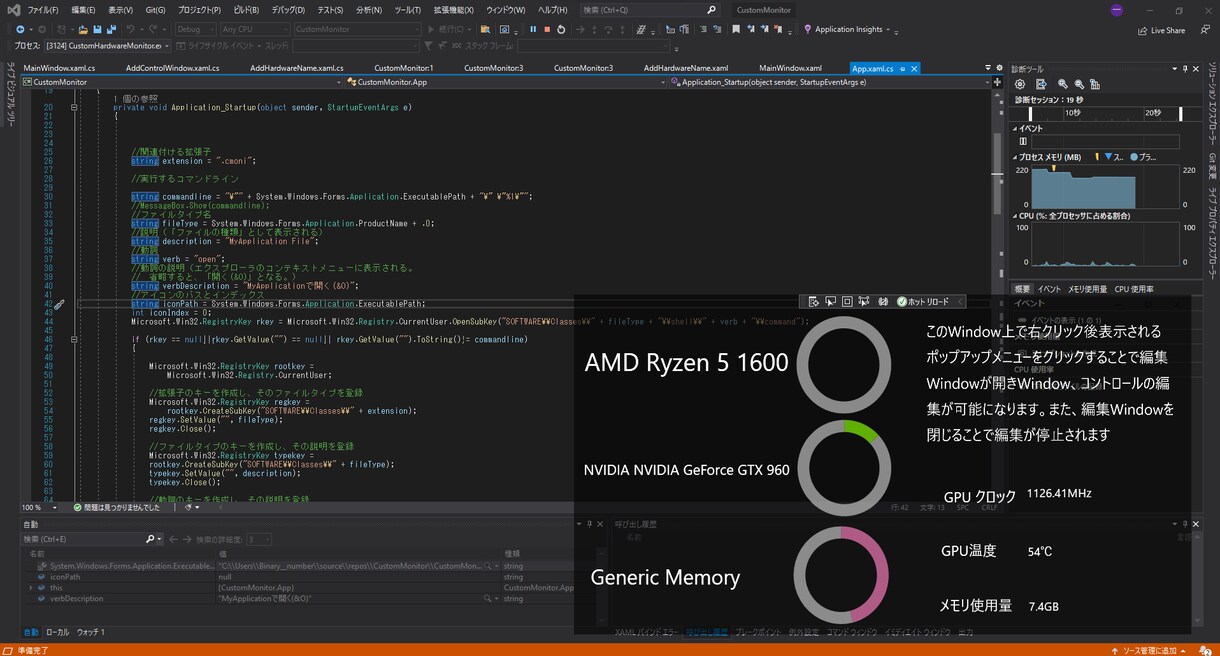Toggle auto-hide pin on Diagnostic Tools panel
Screen dimensions: 1220x656
coord(1186,68)
